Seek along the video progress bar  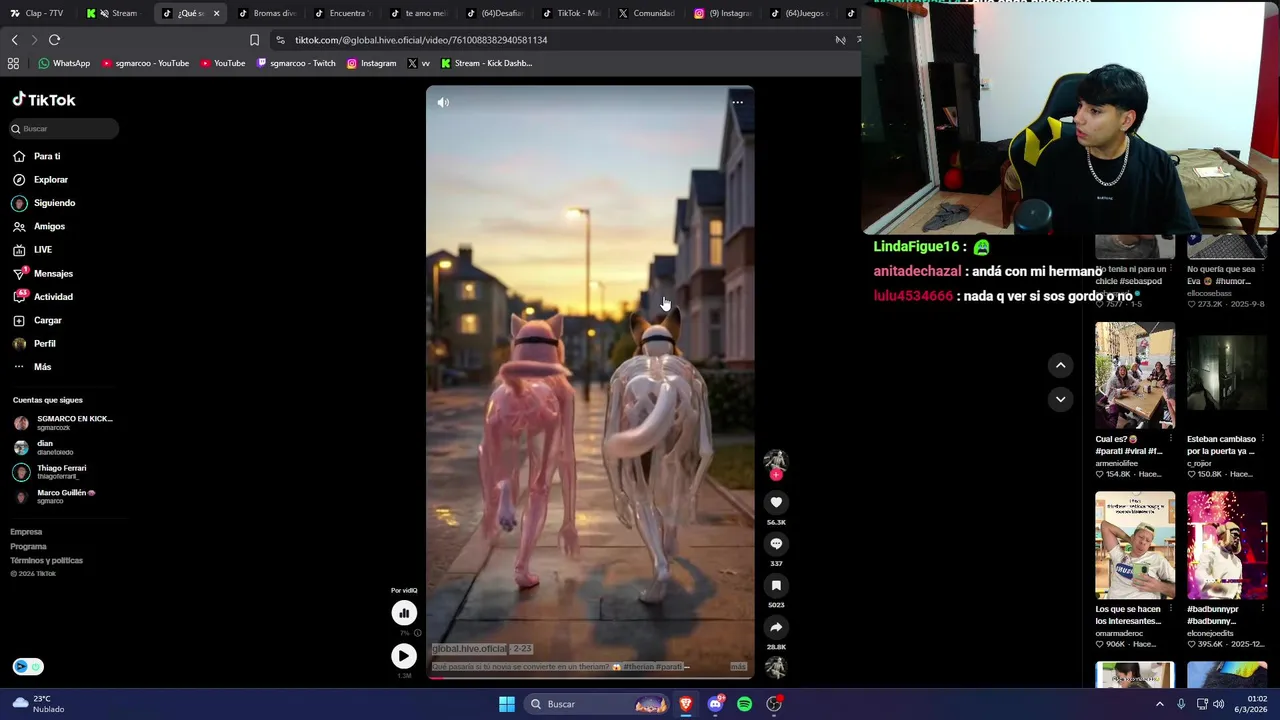590,678
